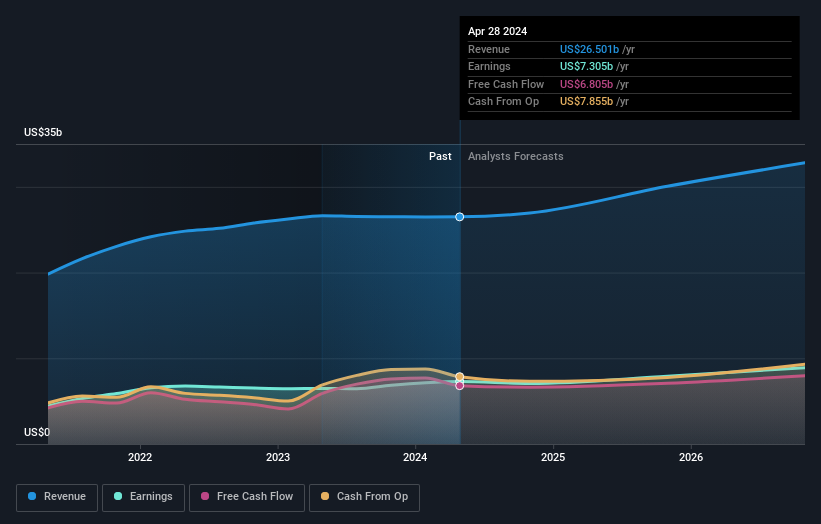Click the US$7.305b earnings value

[x=586, y=66]
